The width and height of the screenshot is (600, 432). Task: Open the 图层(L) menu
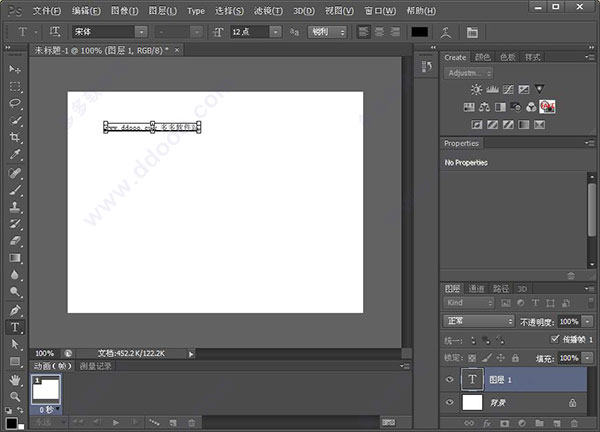pyautogui.click(x=163, y=11)
